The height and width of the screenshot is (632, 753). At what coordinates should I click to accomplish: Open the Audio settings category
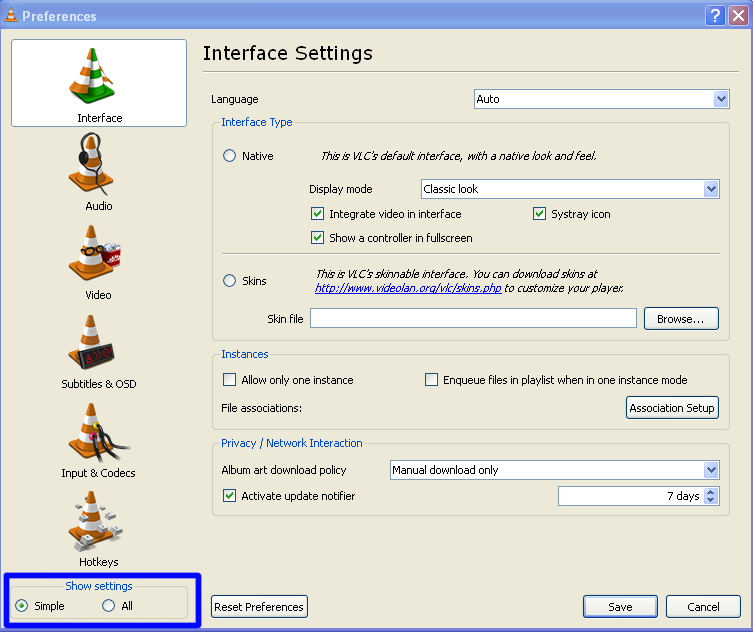(98, 171)
